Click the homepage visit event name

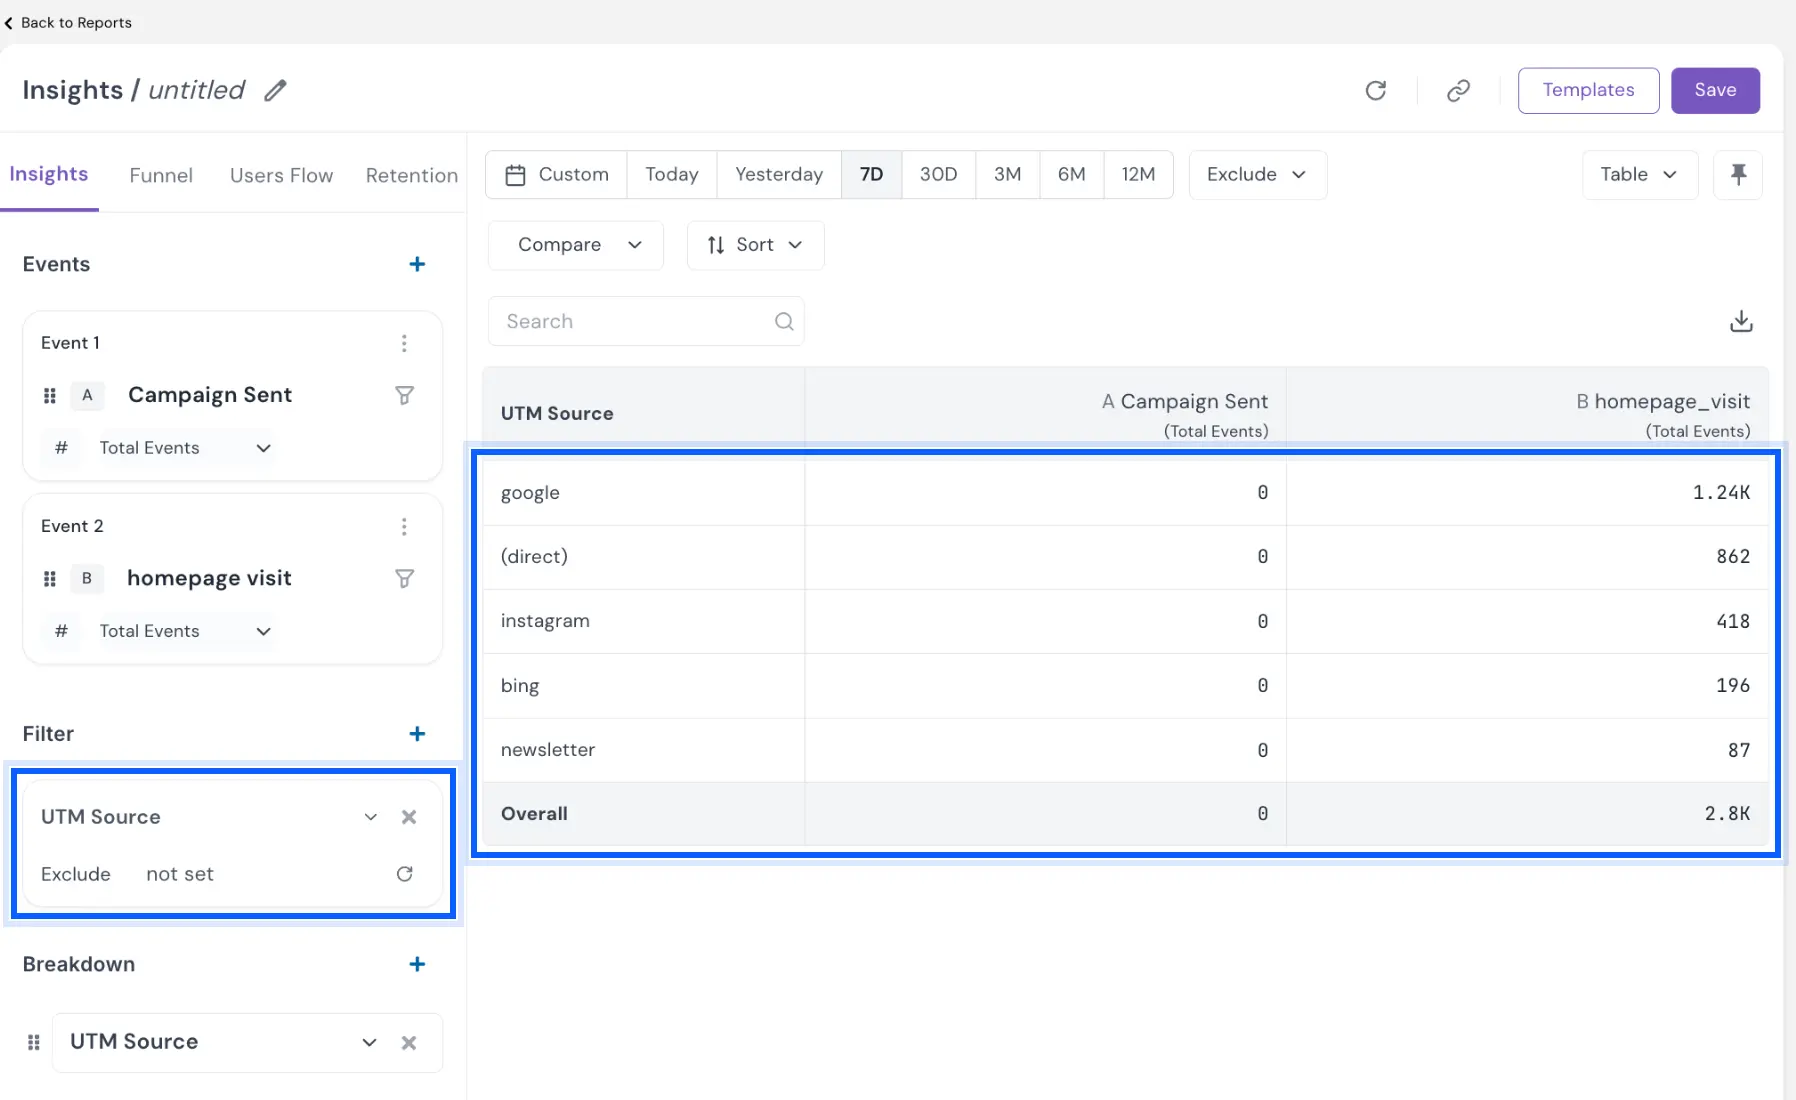point(209,578)
